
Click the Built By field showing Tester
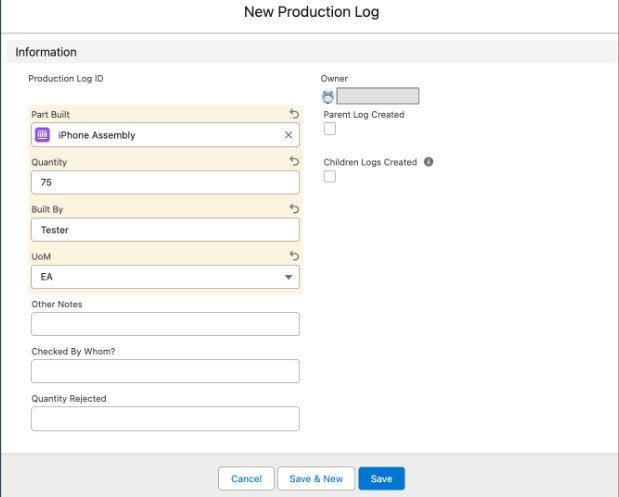tap(165, 230)
